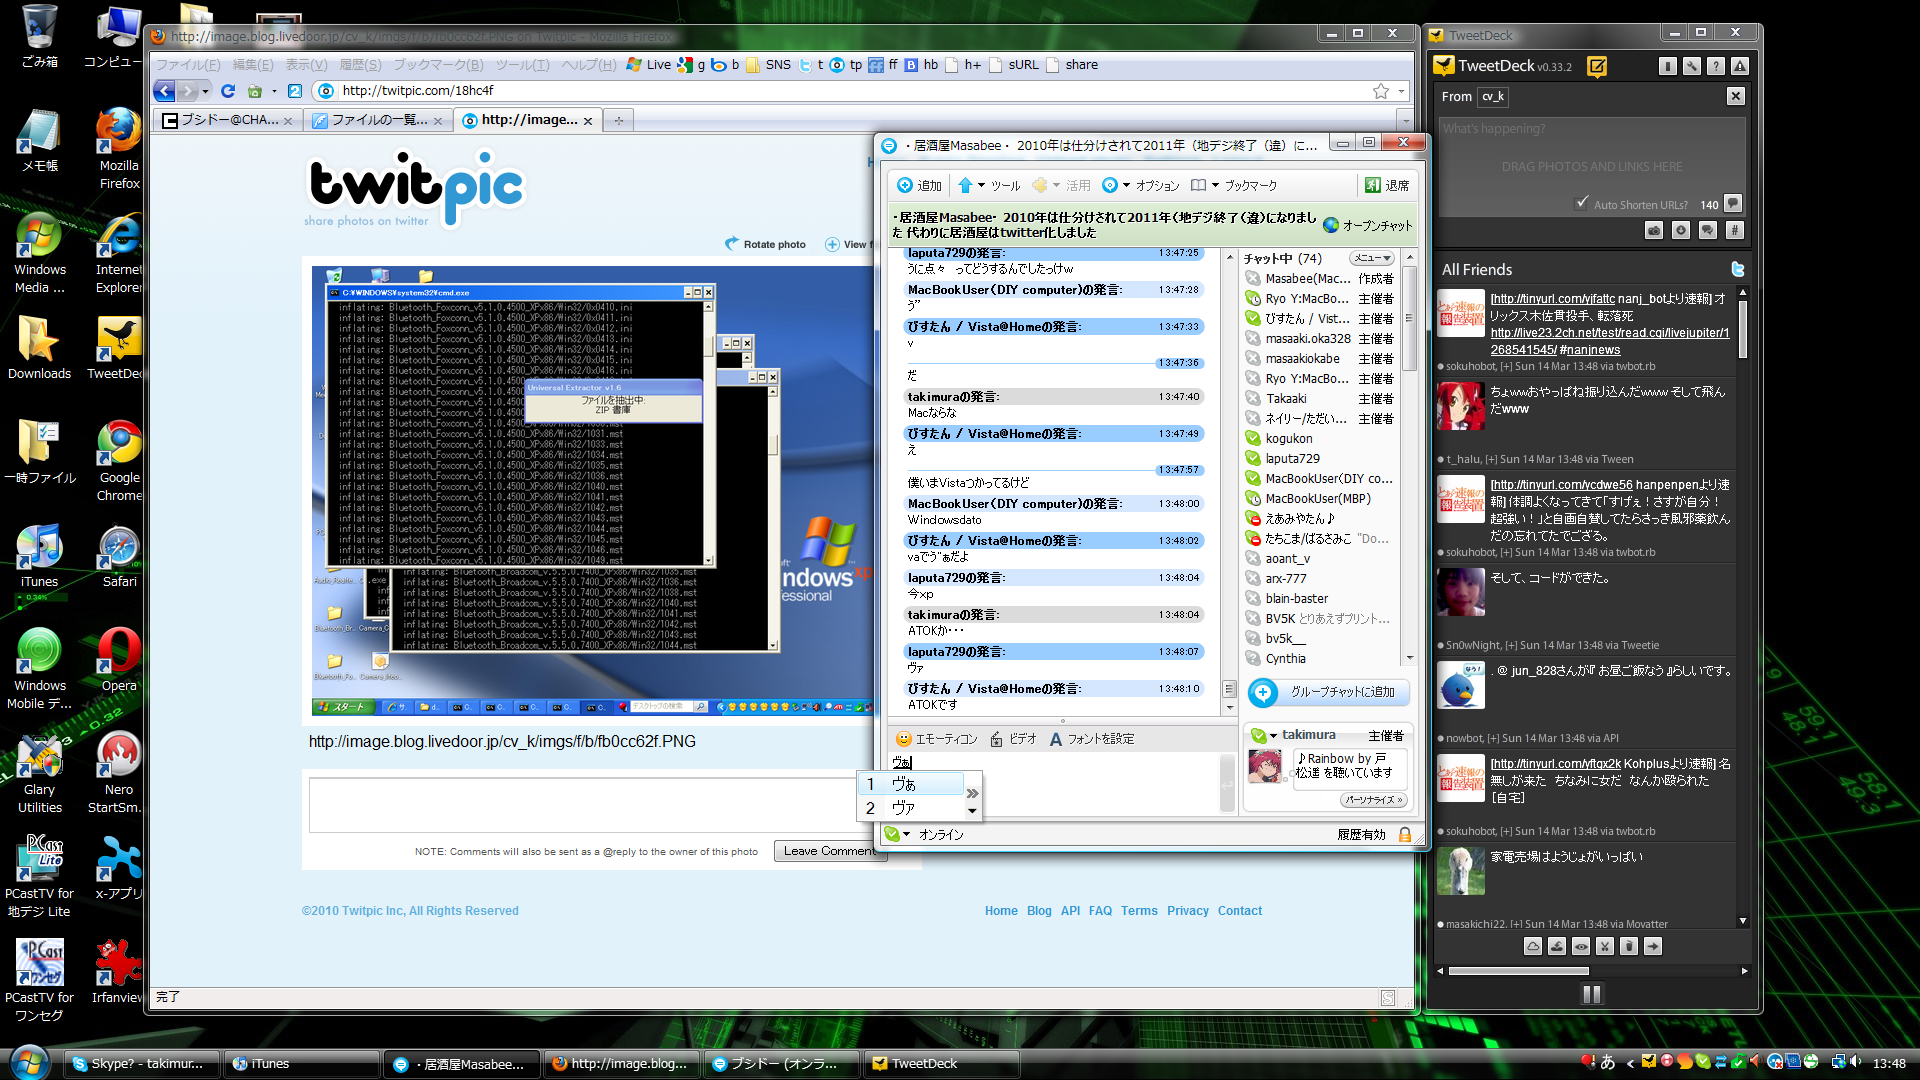1920x1080 pixels.
Task: Open the エモーティコン emoticon picker
Action: coord(936,739)
